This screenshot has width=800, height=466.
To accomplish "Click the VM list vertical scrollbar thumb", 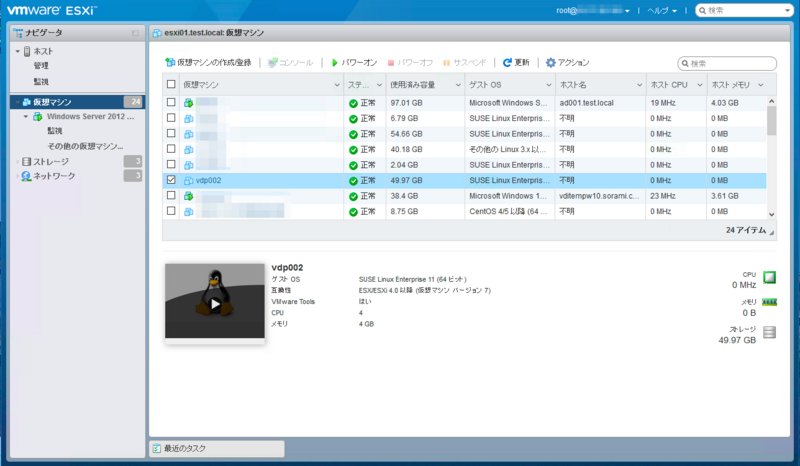I will (771, 120).
